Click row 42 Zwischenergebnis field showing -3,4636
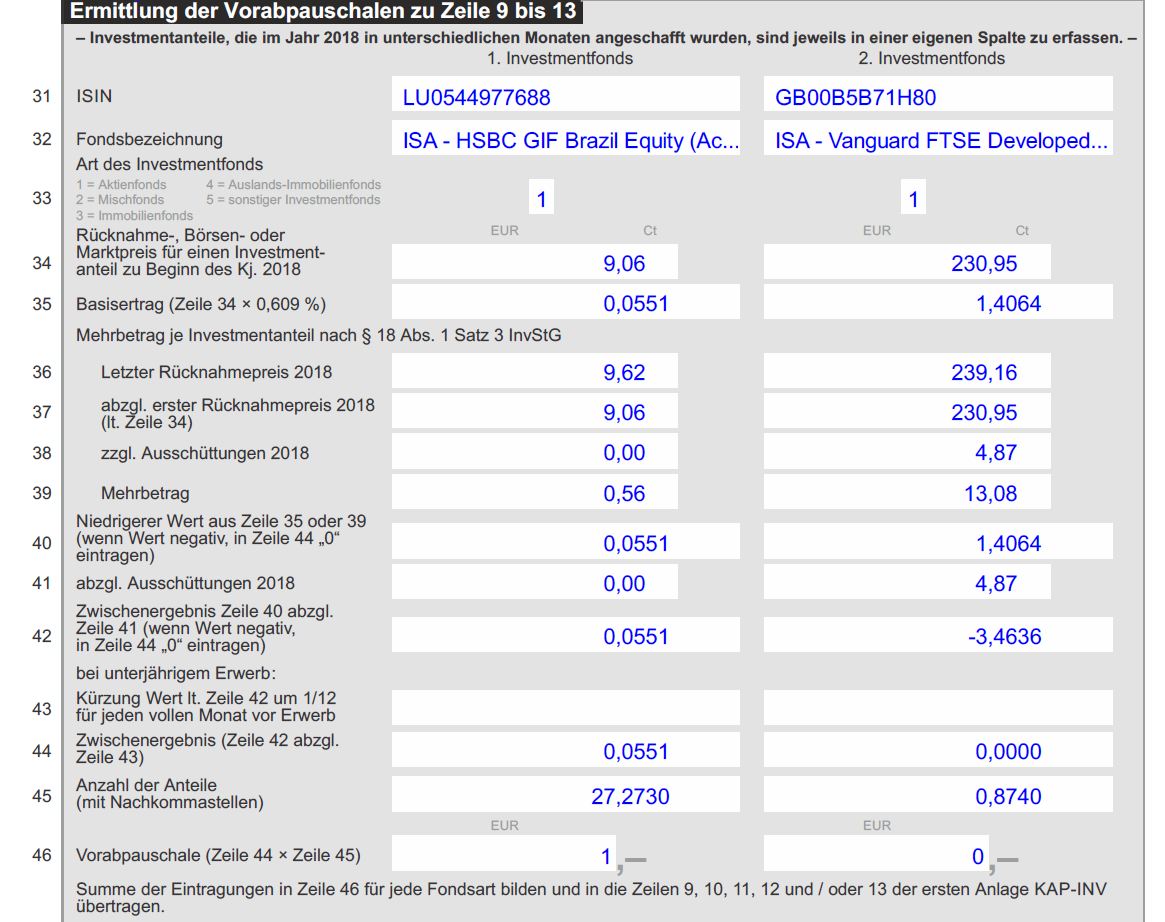 tap(937, 636)
